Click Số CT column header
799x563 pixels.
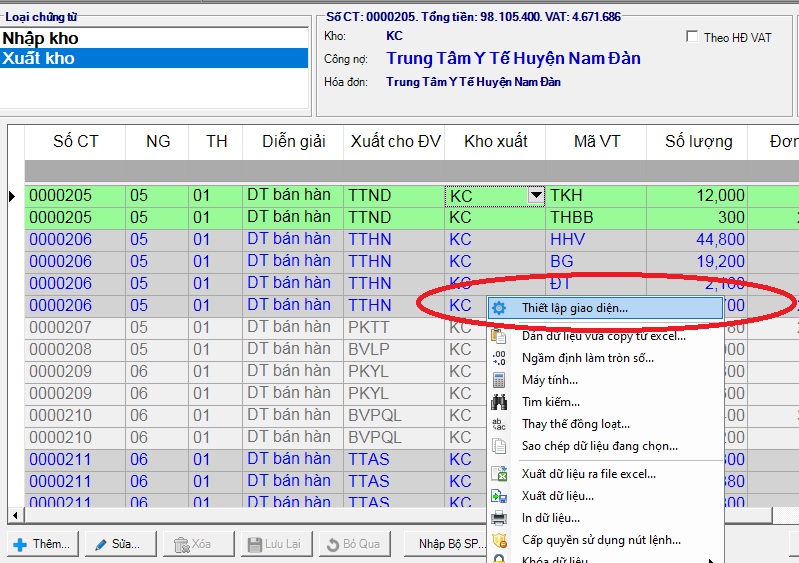[x=75, y=142]
